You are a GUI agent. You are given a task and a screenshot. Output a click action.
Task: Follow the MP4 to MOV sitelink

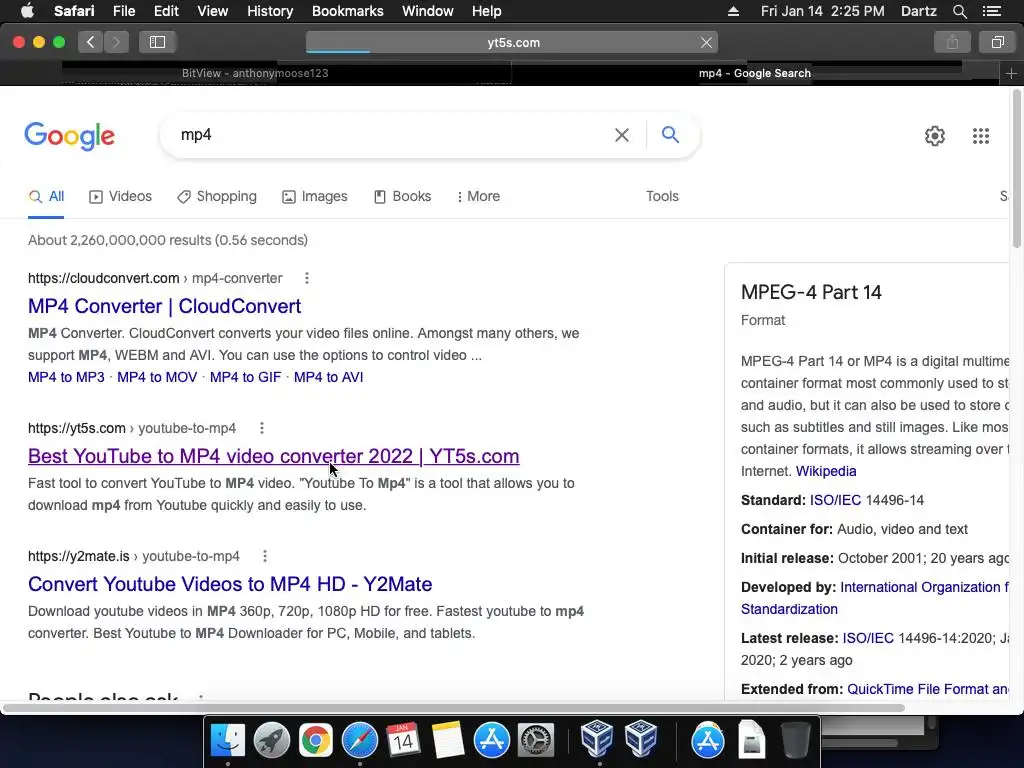[x=157, y=377]
